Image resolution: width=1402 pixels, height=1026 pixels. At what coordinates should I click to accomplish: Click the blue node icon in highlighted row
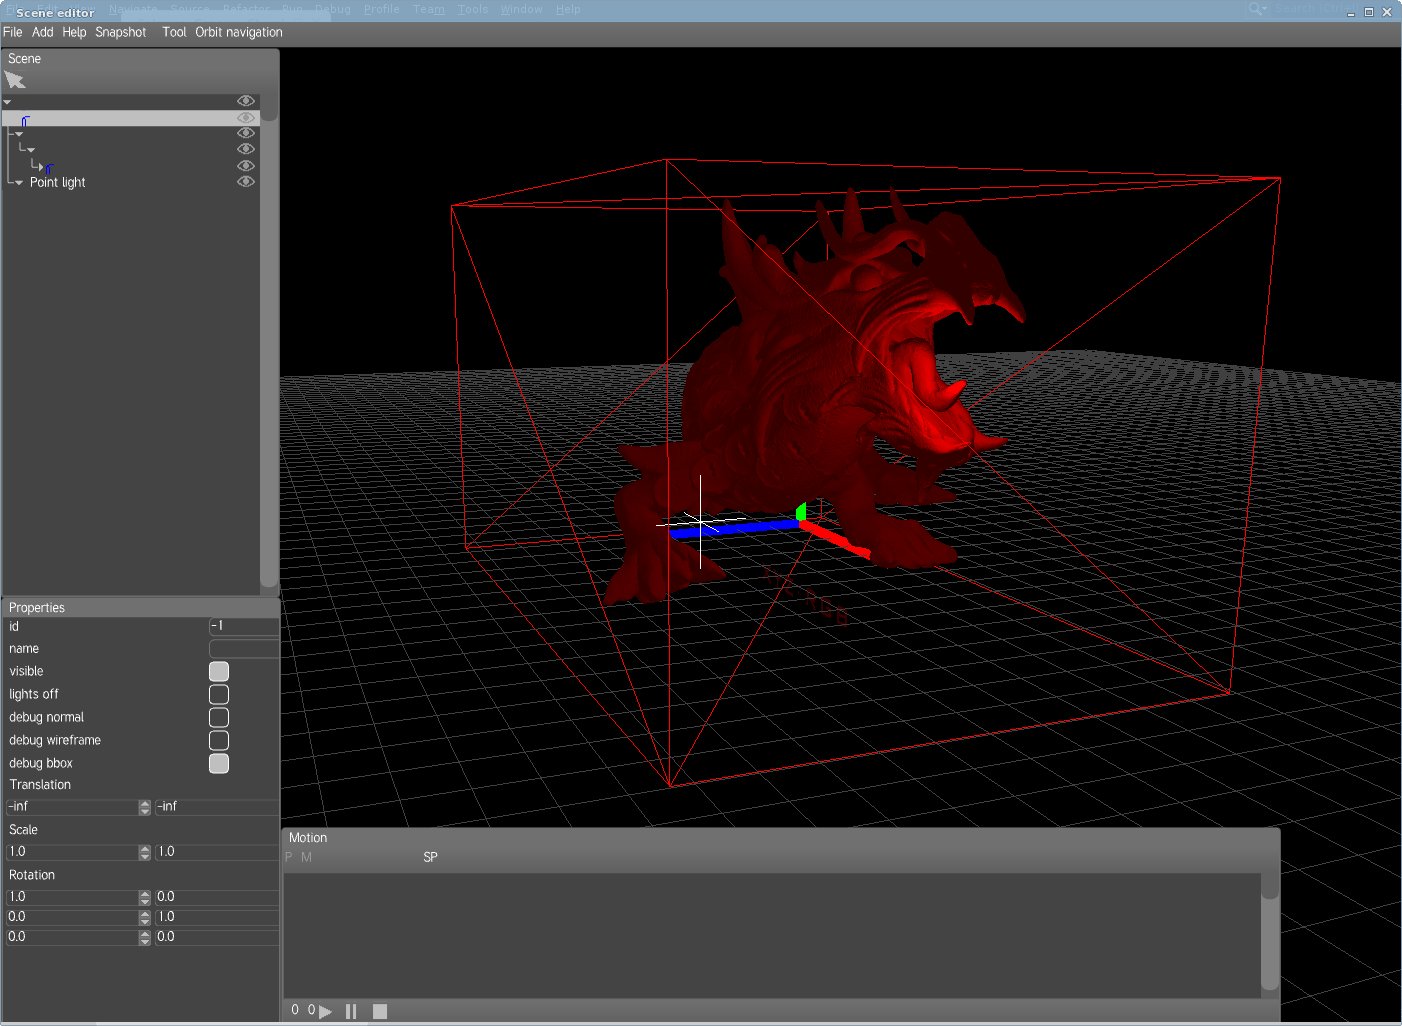[25, 120]
